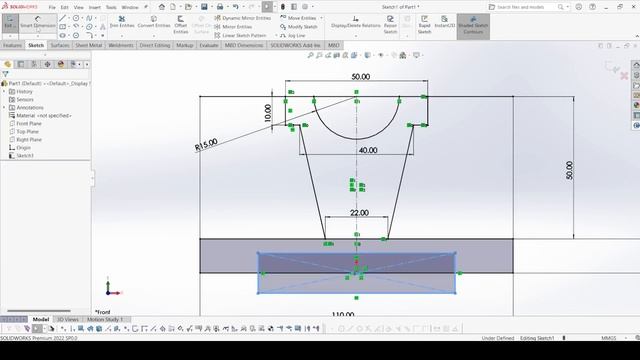This screenshot has height=360, width=640.
Task: Select the Sketch Fillet tool
Action: [89, 36]
